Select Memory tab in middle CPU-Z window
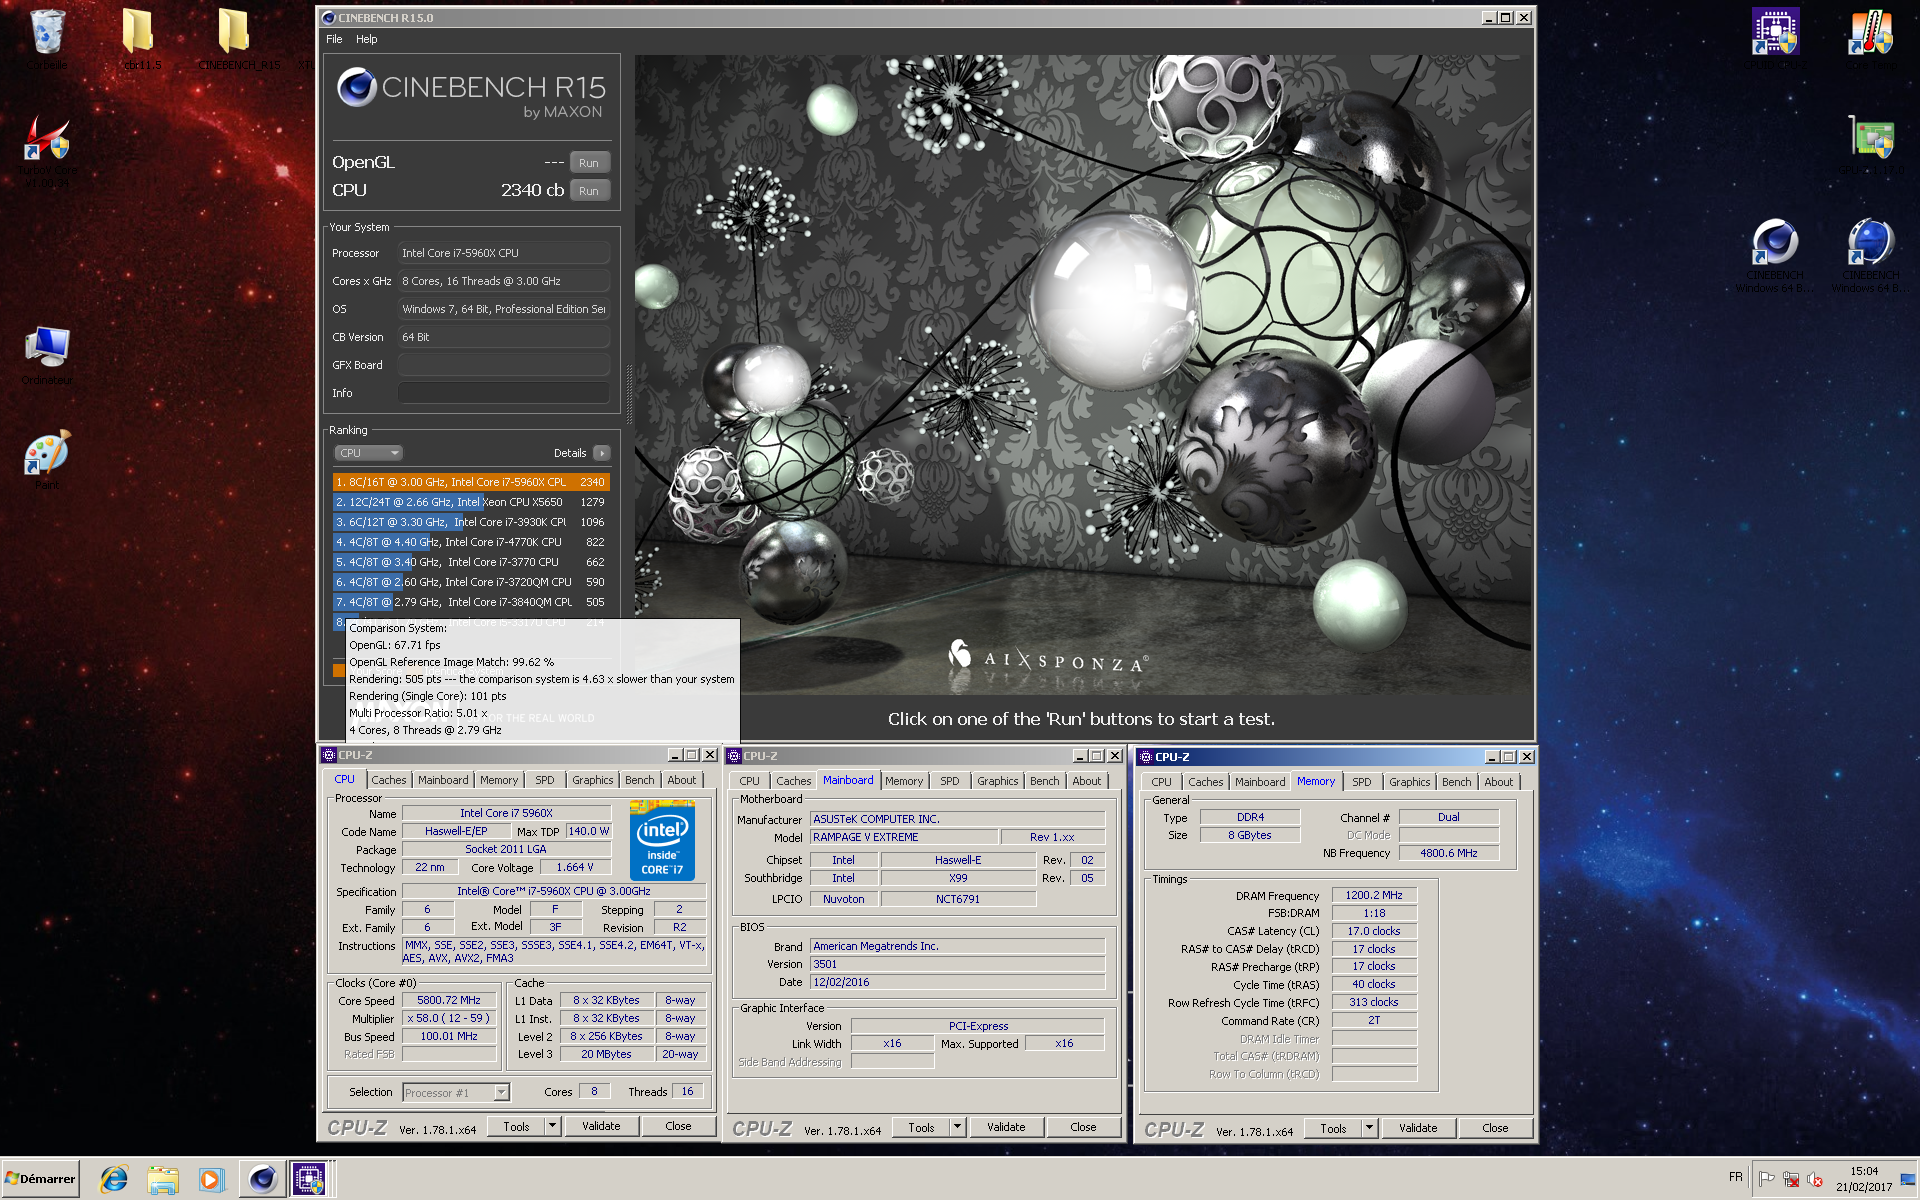Viewport: 1920px width, 1200px height. tap(903, 781)
